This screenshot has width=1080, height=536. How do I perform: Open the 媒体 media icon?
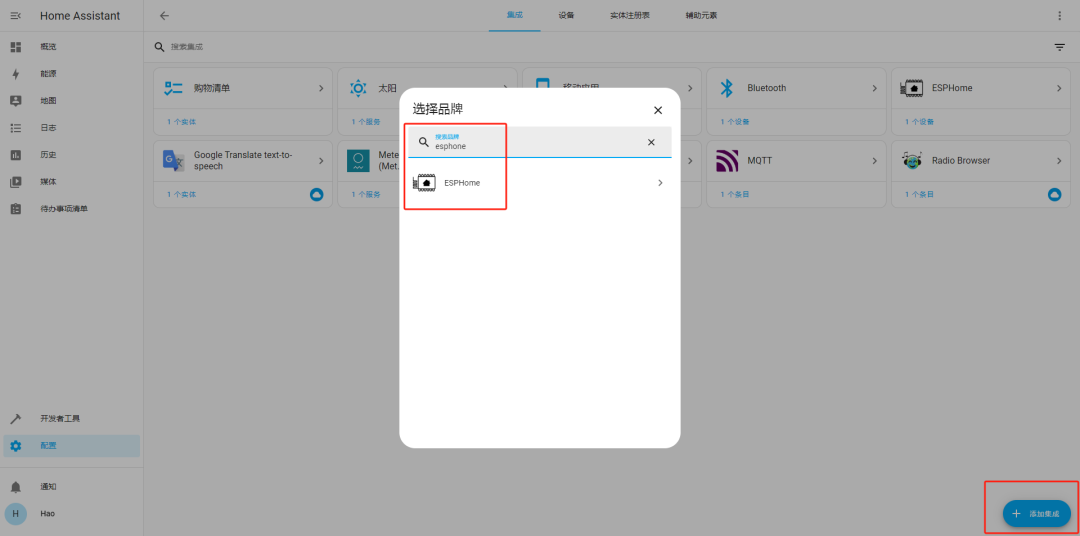coord(16,182)
